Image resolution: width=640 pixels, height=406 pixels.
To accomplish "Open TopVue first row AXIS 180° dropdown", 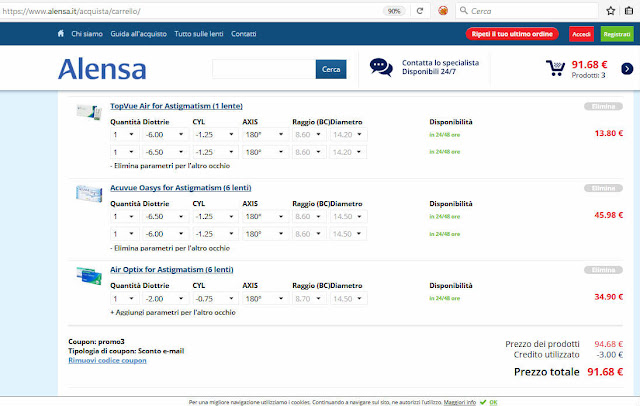I will (x=264, y=134).
